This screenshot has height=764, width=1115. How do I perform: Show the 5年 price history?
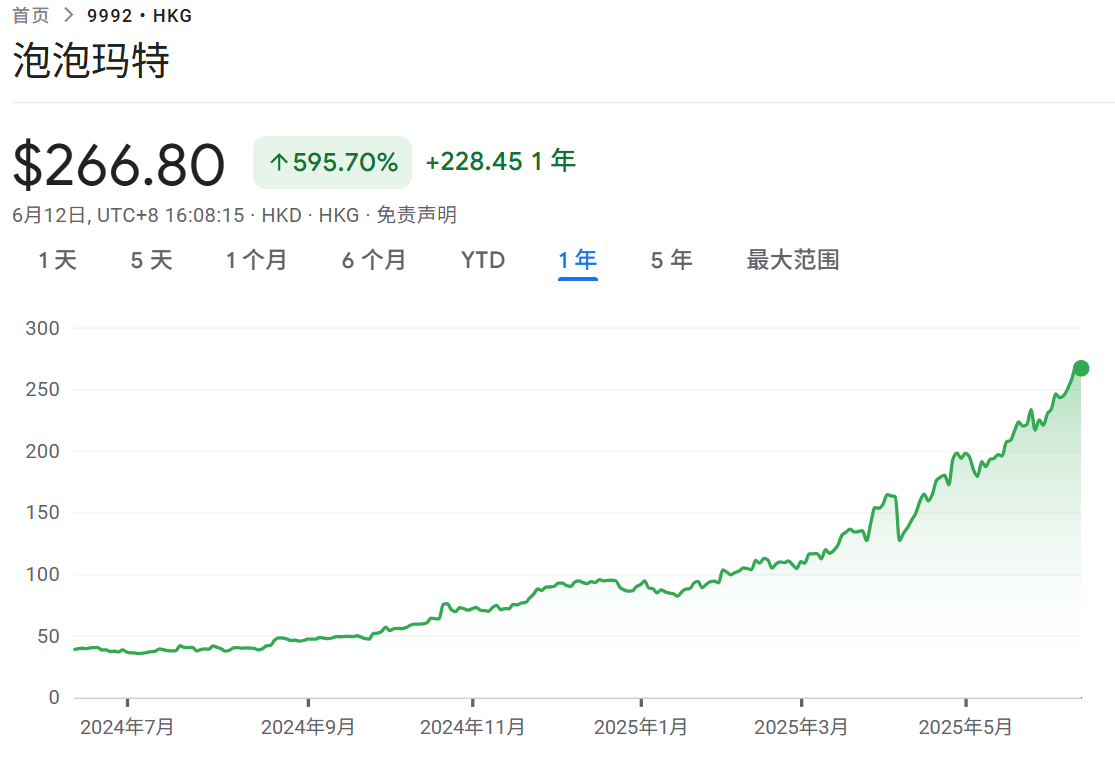[x=671, y=261]
